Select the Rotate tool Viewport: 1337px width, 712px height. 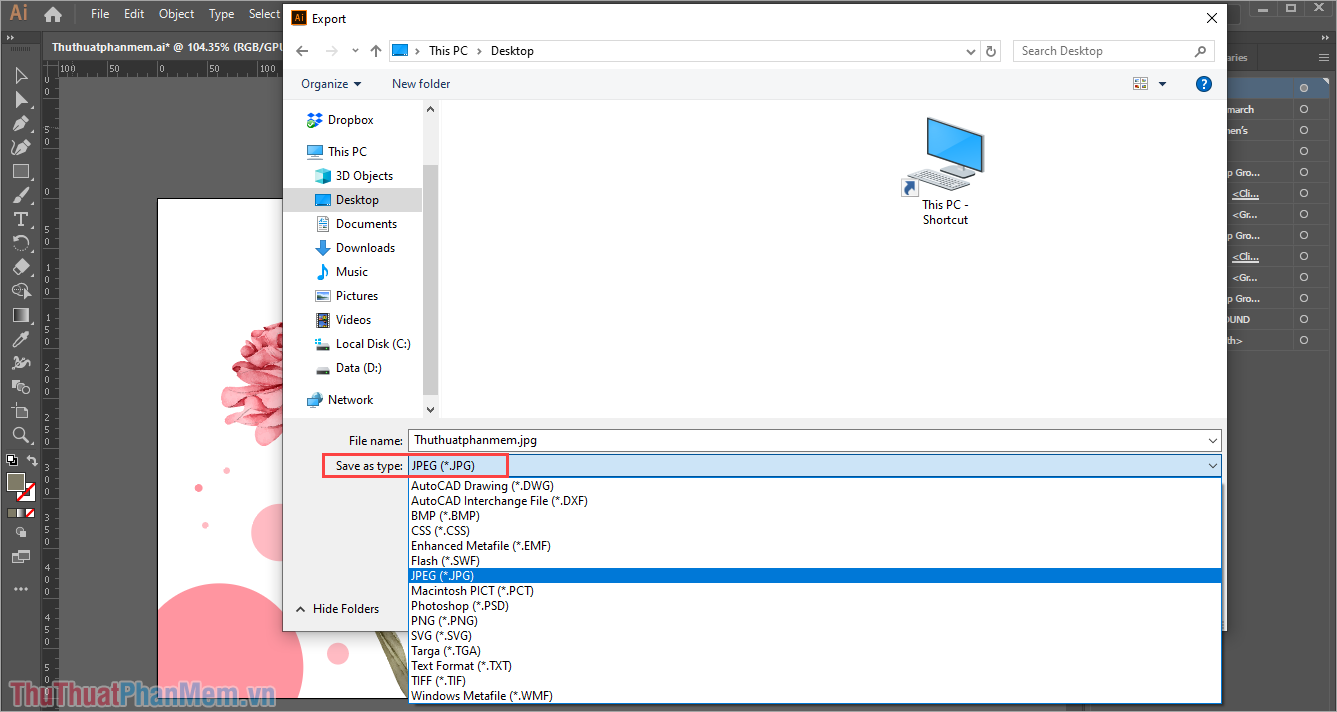[x=20, y=243]
